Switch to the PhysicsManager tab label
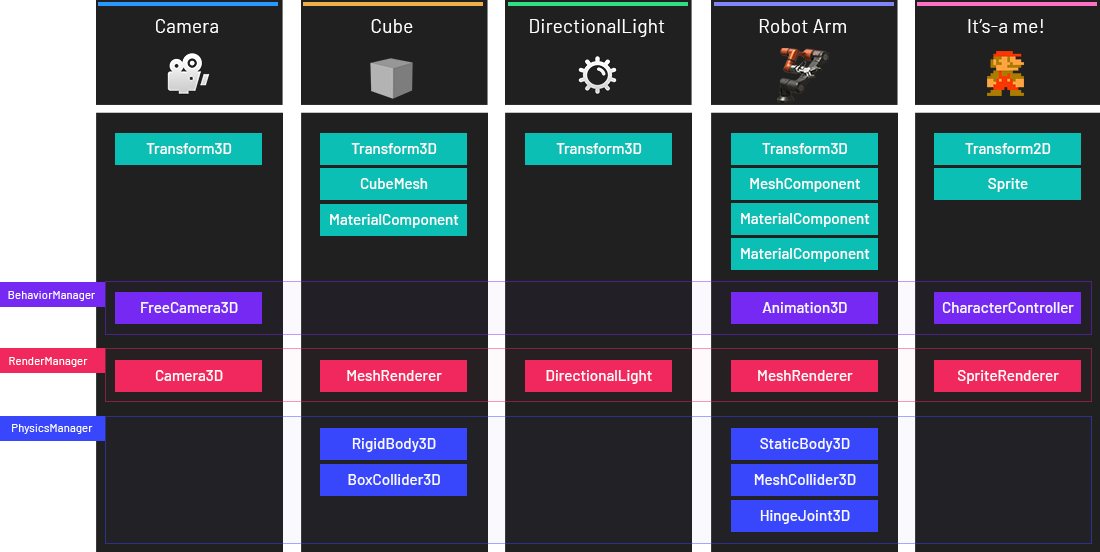1100x552 pixels. coord(52,428)
